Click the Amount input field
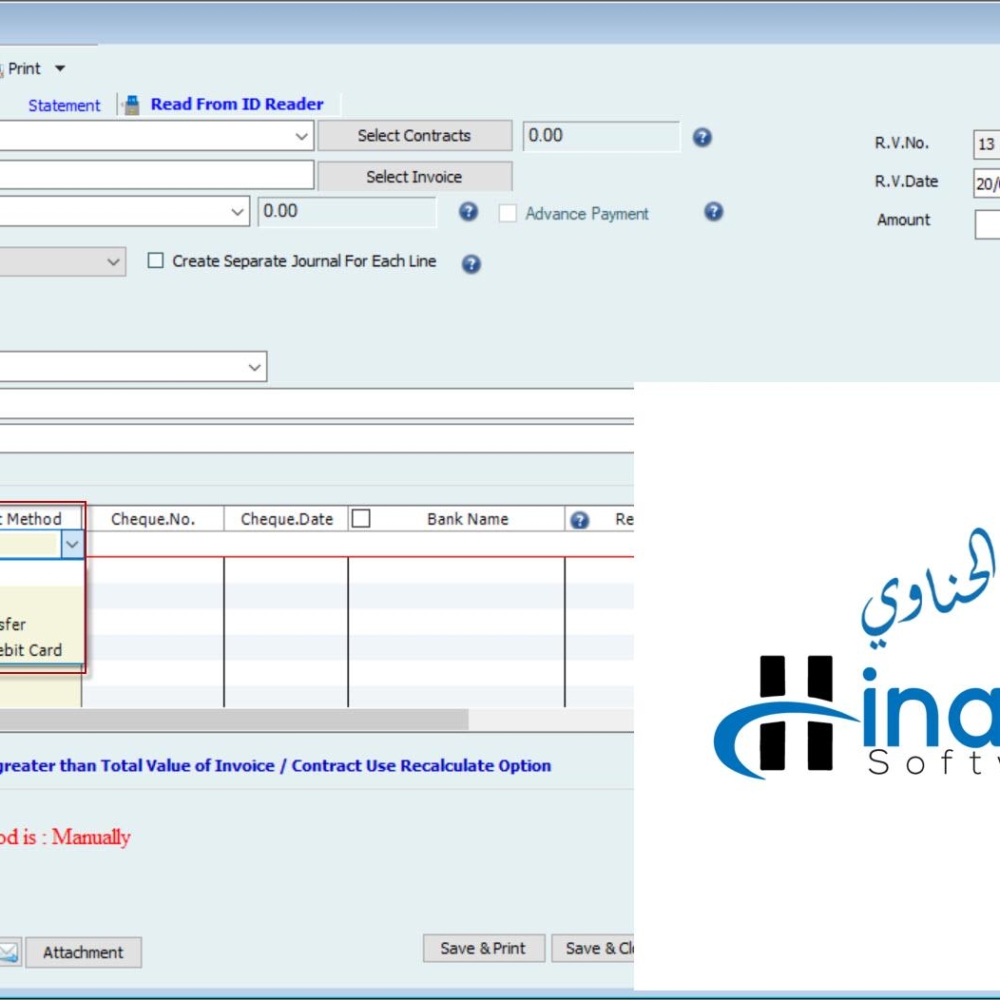The image size is (1000, 1000). click(x=988, y=224)
